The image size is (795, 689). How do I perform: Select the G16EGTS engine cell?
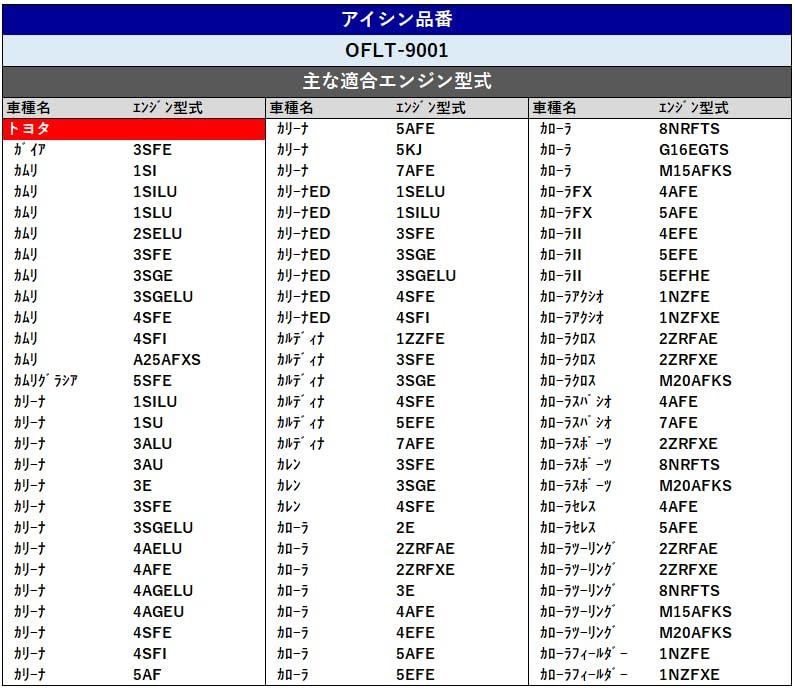(x=694, y=150)
